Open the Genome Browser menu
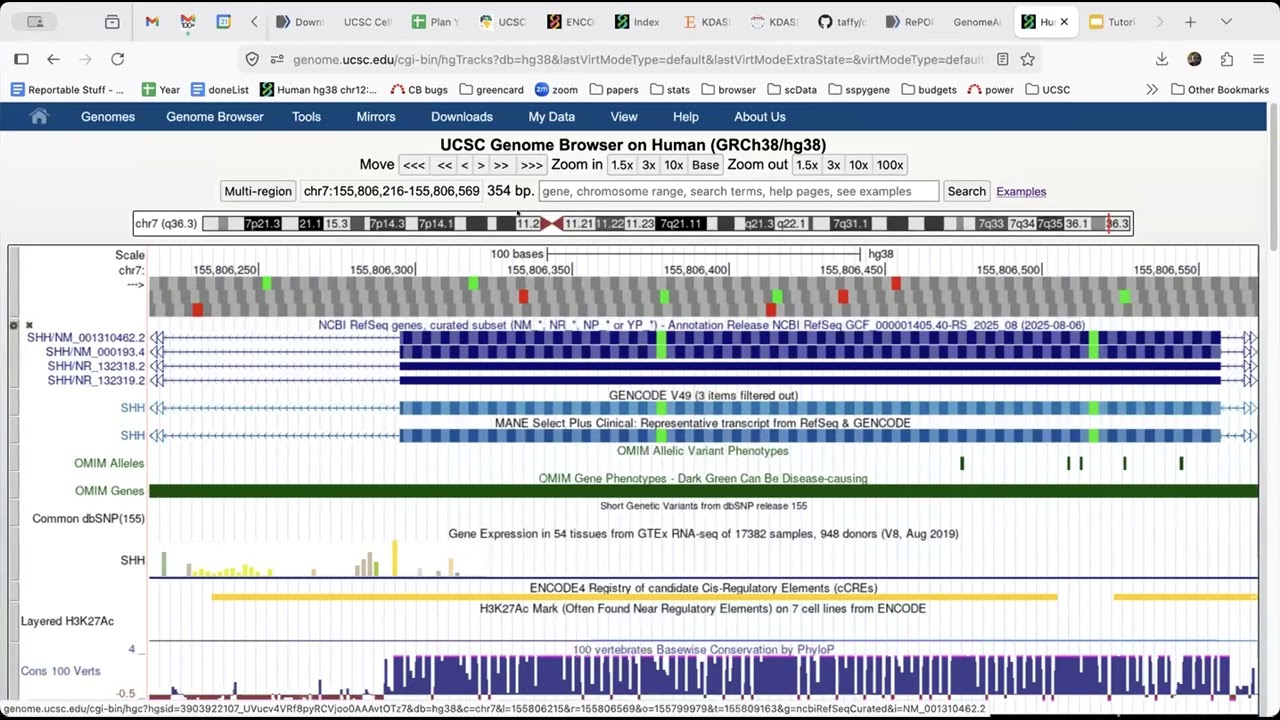The height and width of the screenshot is (720, 1280). [215, 117]
